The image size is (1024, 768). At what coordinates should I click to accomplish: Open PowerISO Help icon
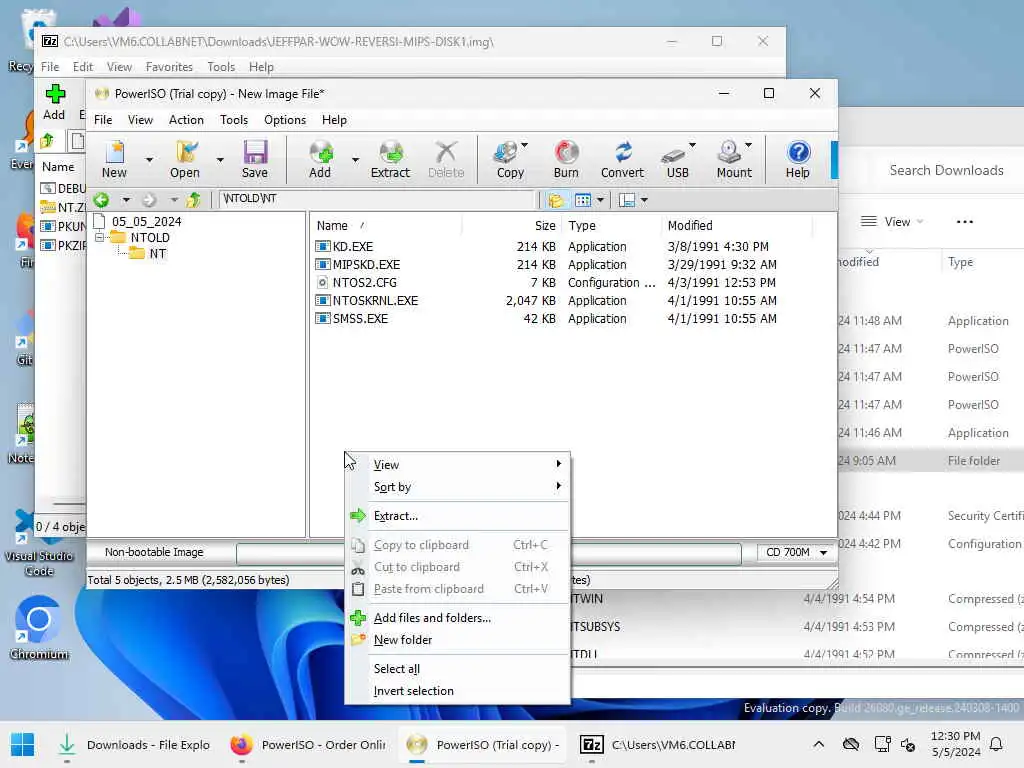click(798, 152)
